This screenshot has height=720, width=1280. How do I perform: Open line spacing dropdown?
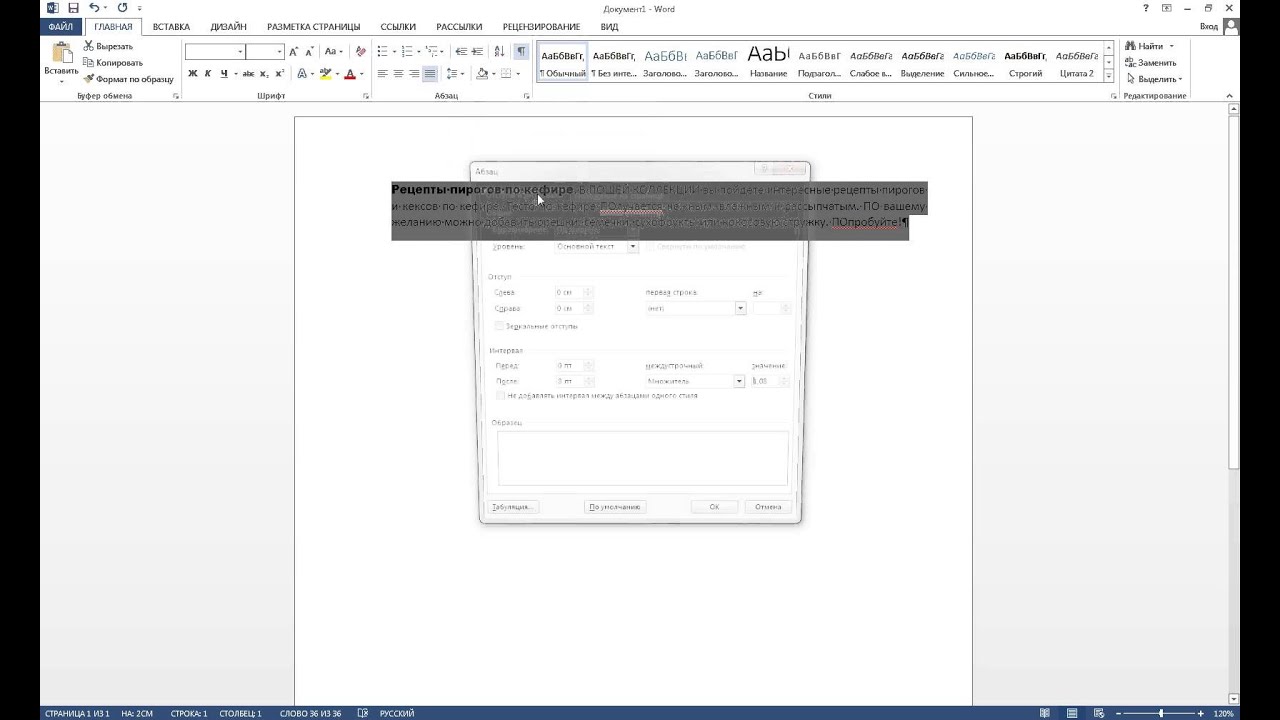[455, 73]
